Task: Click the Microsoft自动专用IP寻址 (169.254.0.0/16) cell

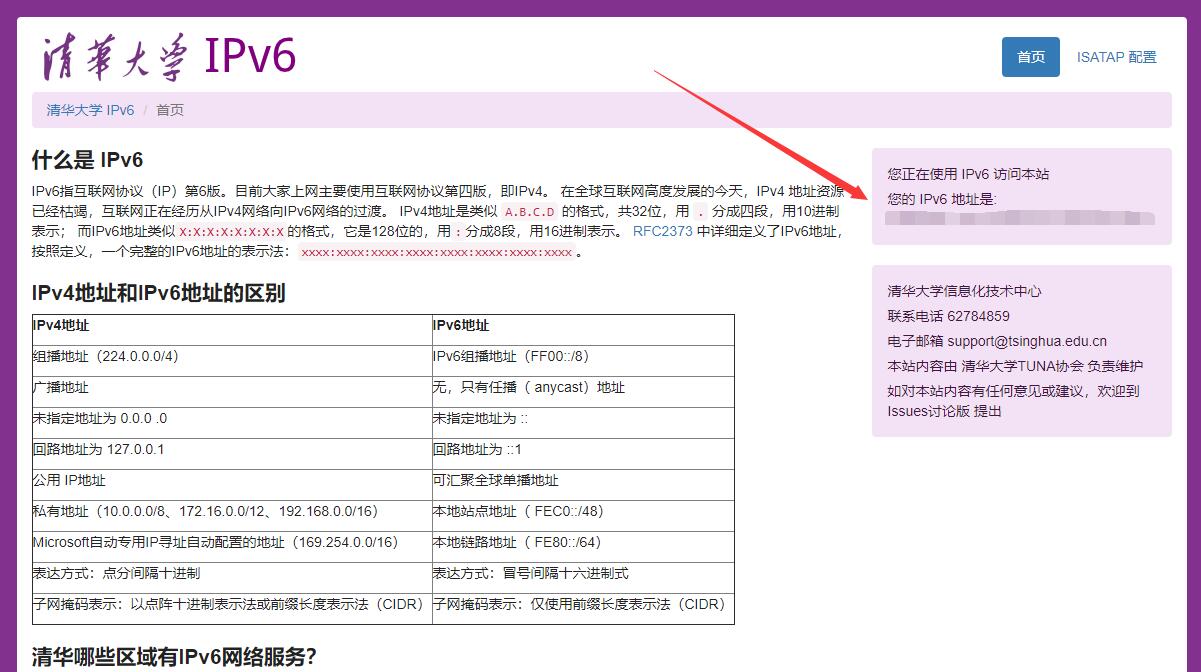Action: click(x=232, y=546)
